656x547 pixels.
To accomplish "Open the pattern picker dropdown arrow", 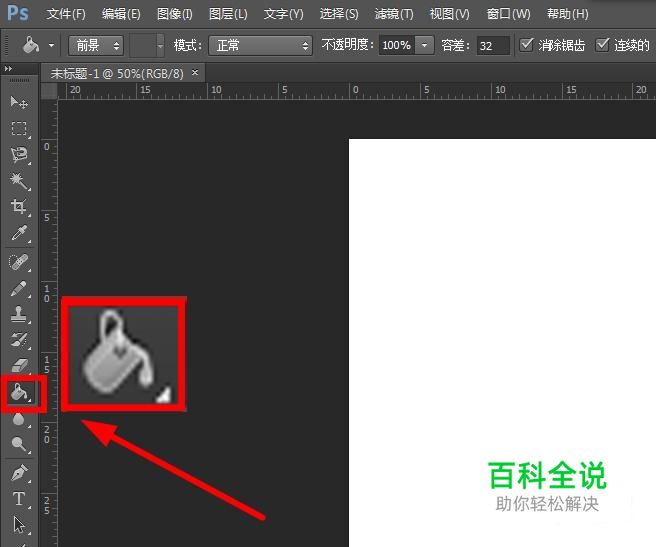I will tap(160, 45).
